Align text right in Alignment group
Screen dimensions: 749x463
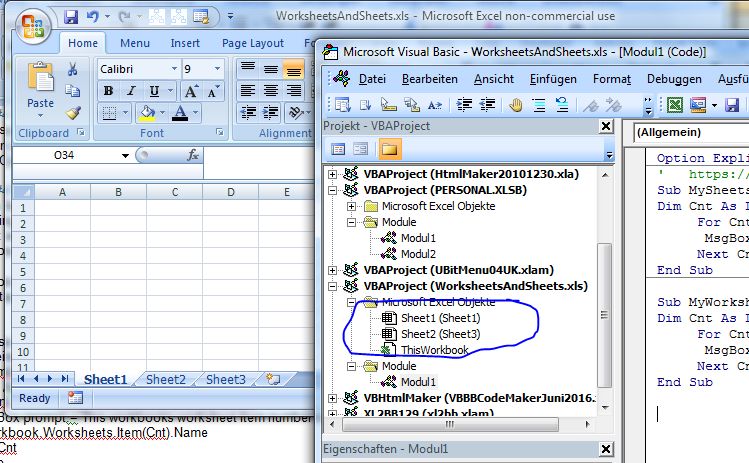(293, 91)
